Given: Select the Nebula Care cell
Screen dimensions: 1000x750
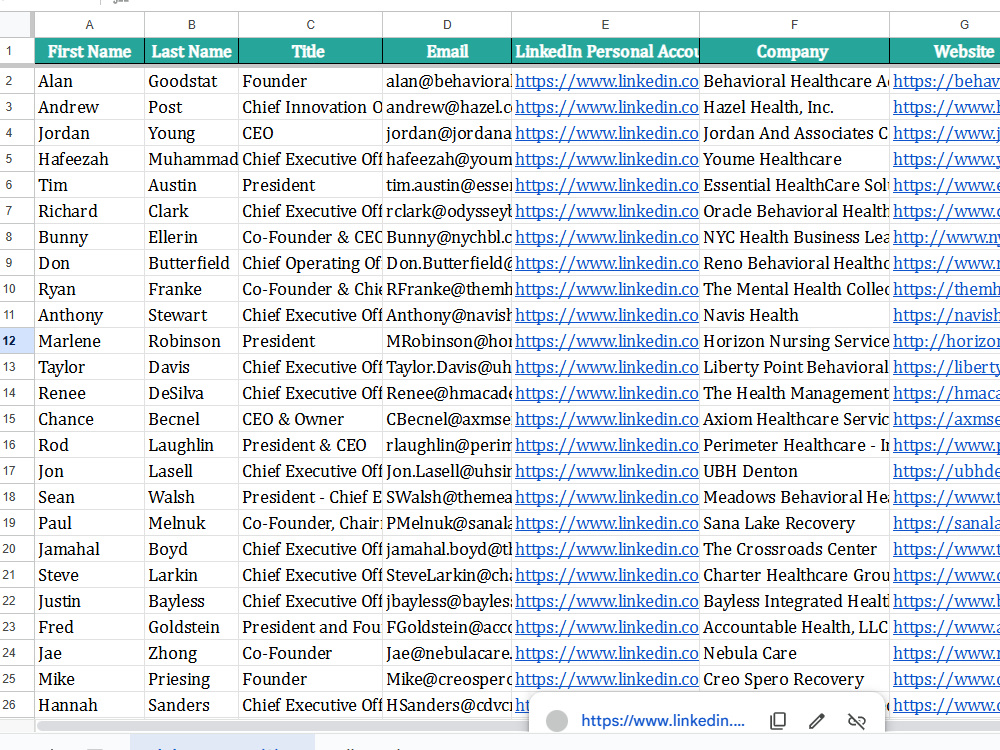Looking at the screenshot, I should pos(794,653).
